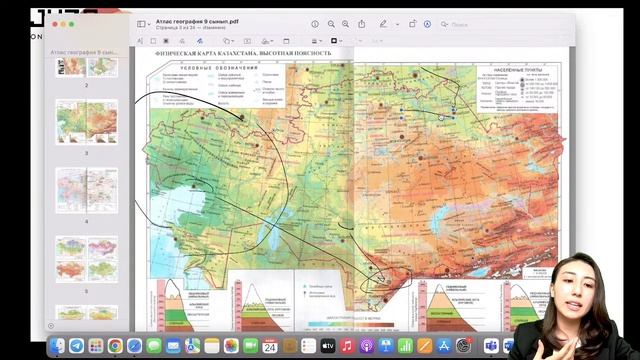Click the document title Атлас география 9 сынып.pdf
This screenshot has height=360, width=640.
(x=197, y=21)
